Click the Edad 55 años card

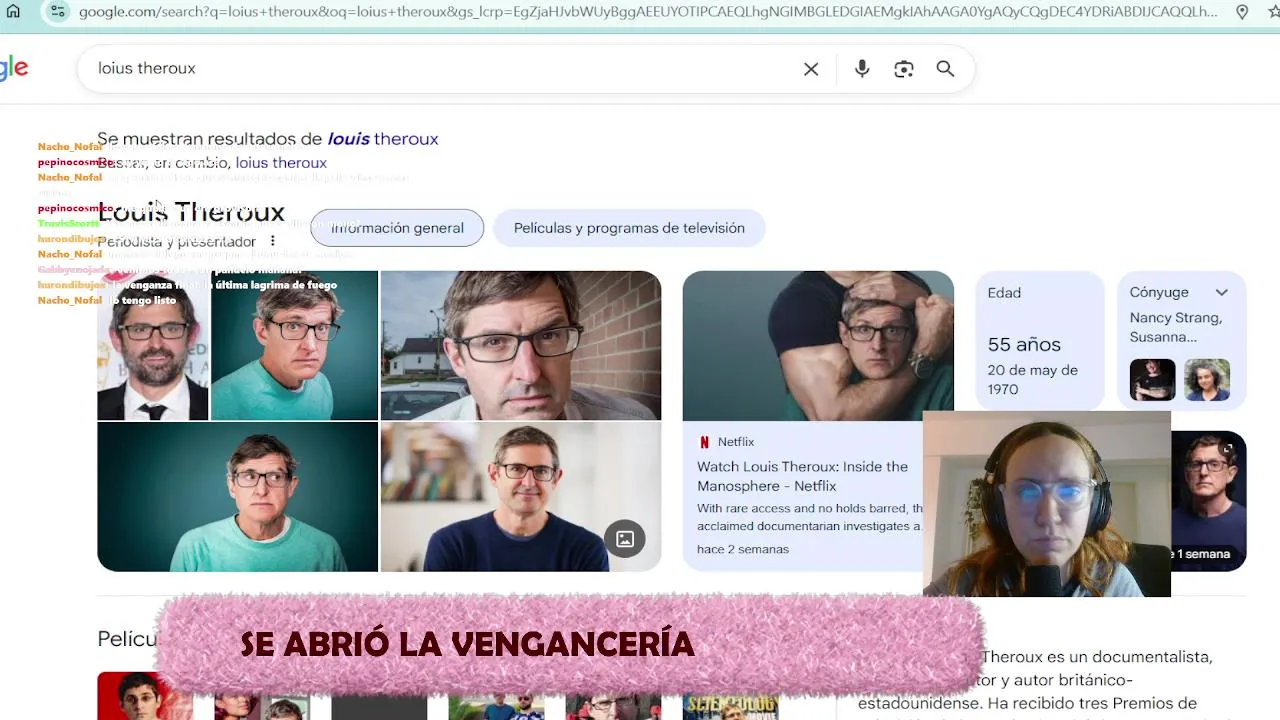(x=1041, y=340)
